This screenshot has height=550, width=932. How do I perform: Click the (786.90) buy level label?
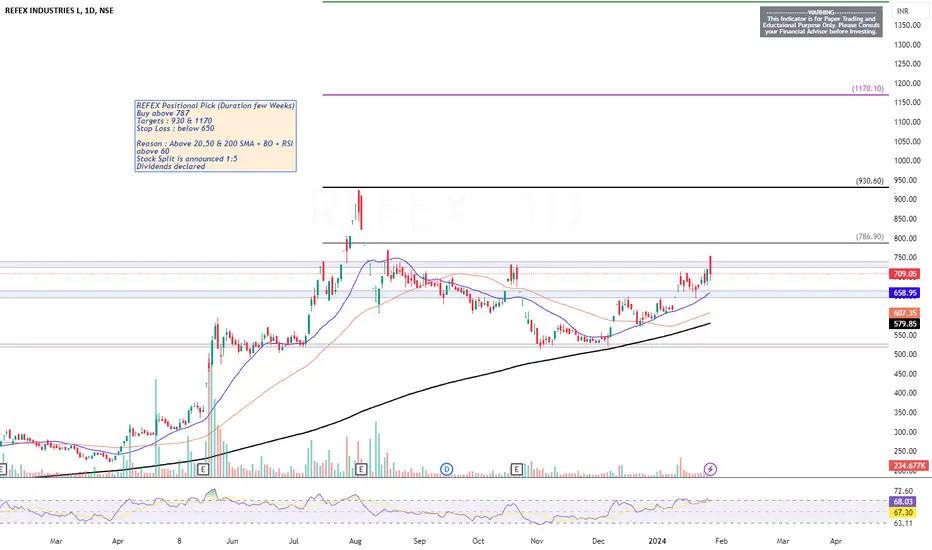[870, 236]
